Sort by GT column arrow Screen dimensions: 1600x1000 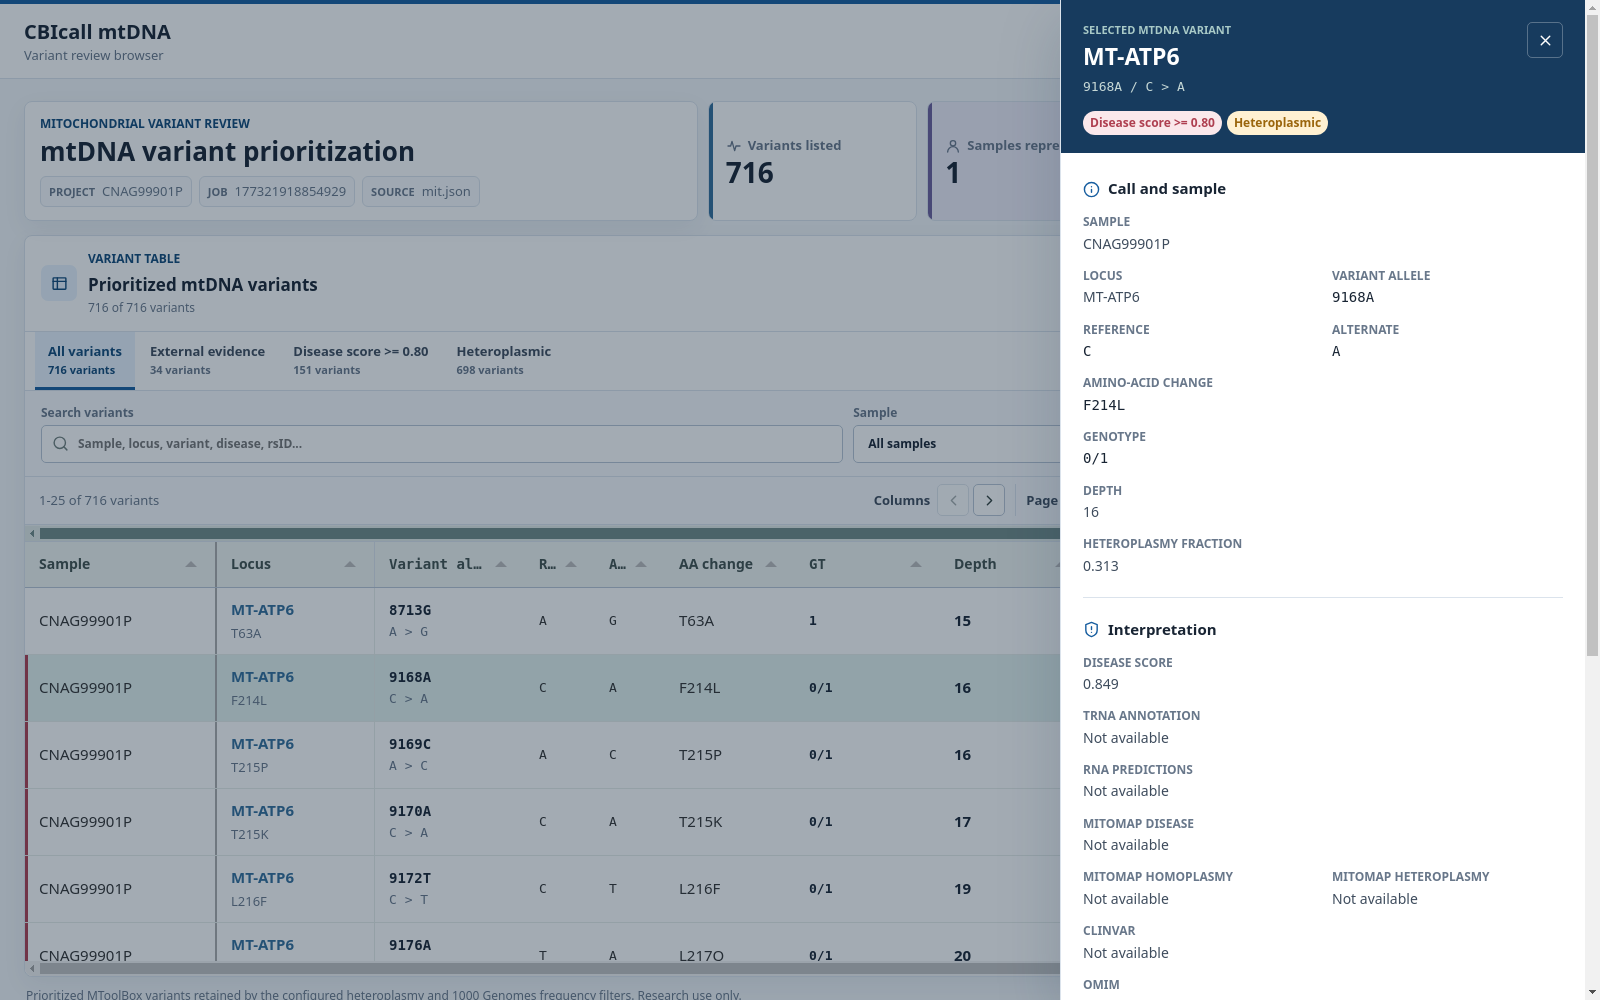tap(916, 564)
